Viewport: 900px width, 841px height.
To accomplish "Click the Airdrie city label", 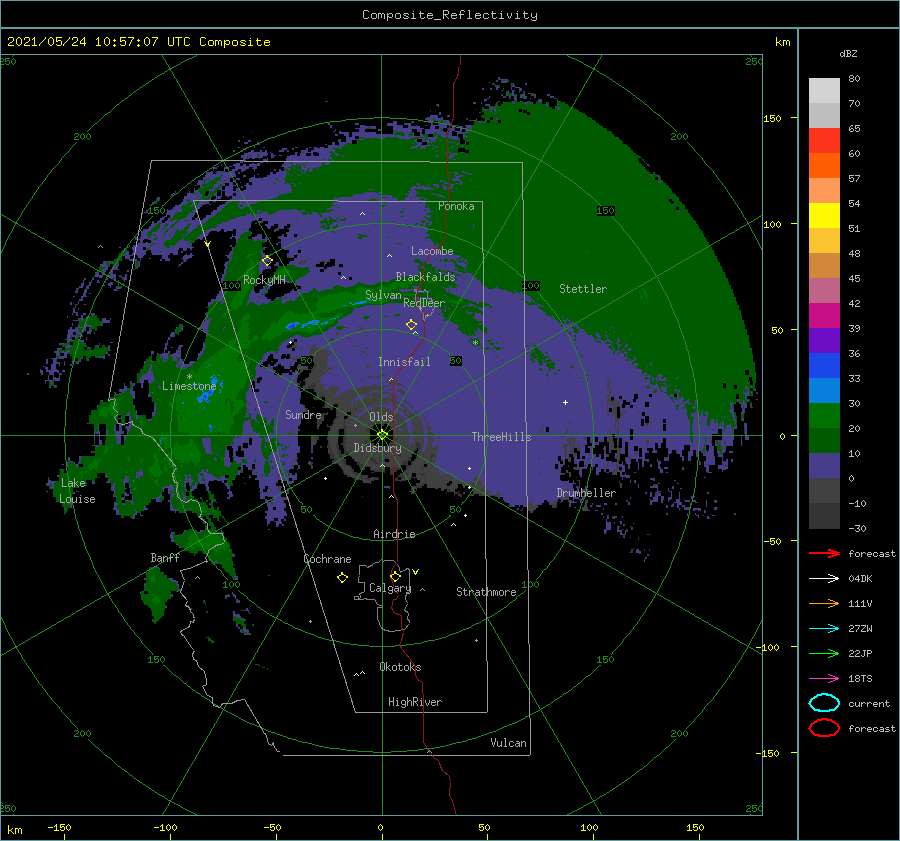I will 394,534.
